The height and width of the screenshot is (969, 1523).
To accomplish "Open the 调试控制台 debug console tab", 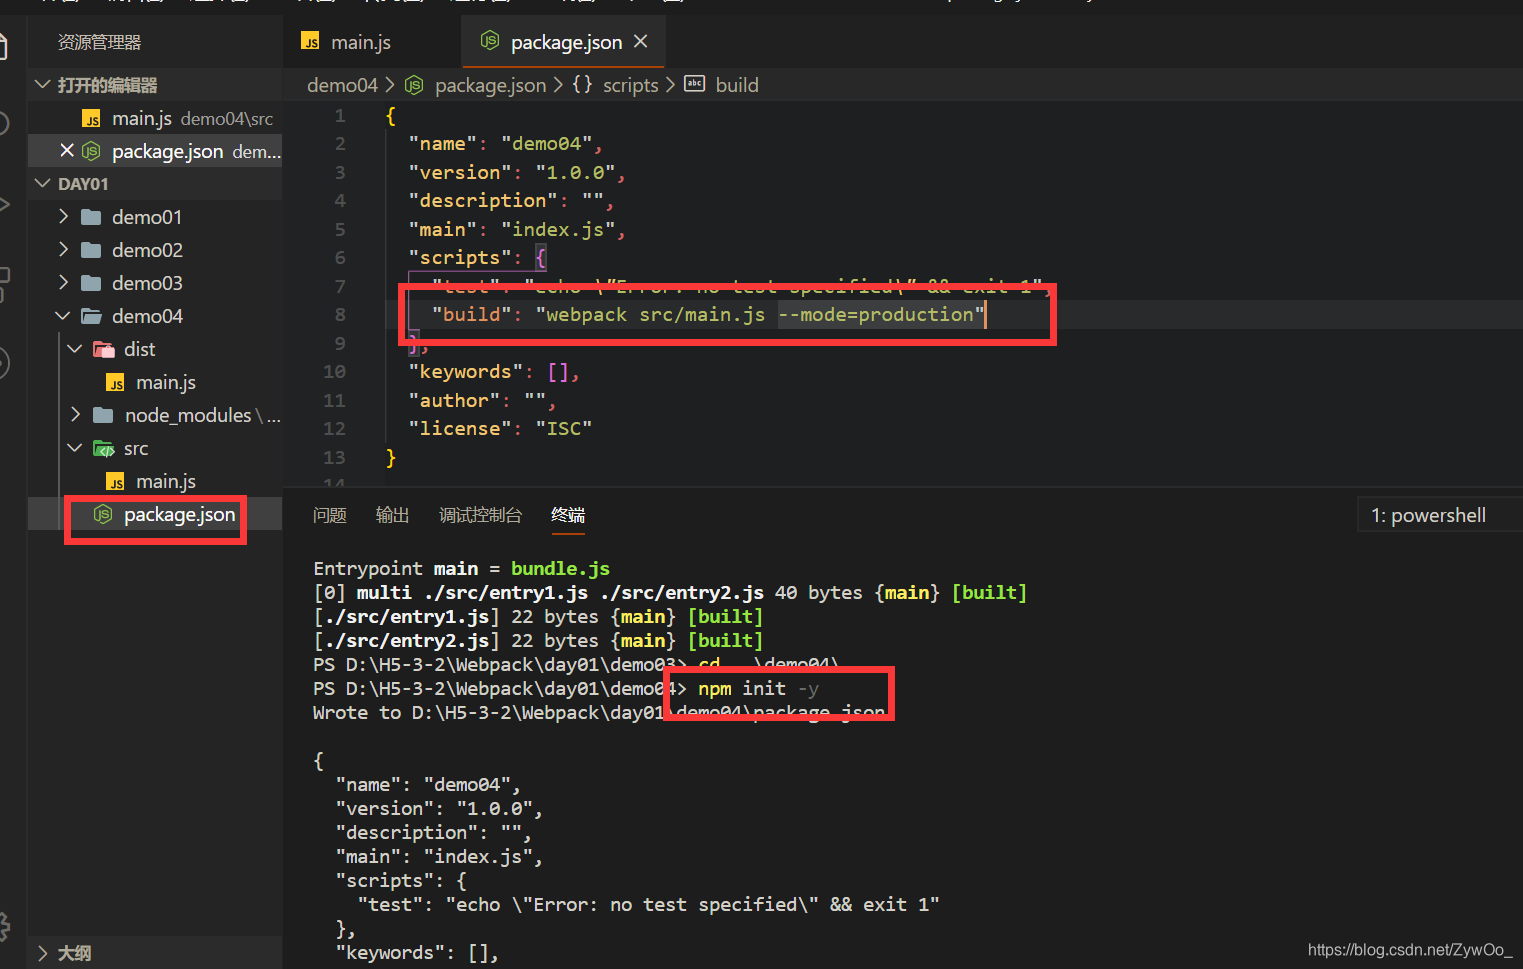I will click(x=480, y=515).
